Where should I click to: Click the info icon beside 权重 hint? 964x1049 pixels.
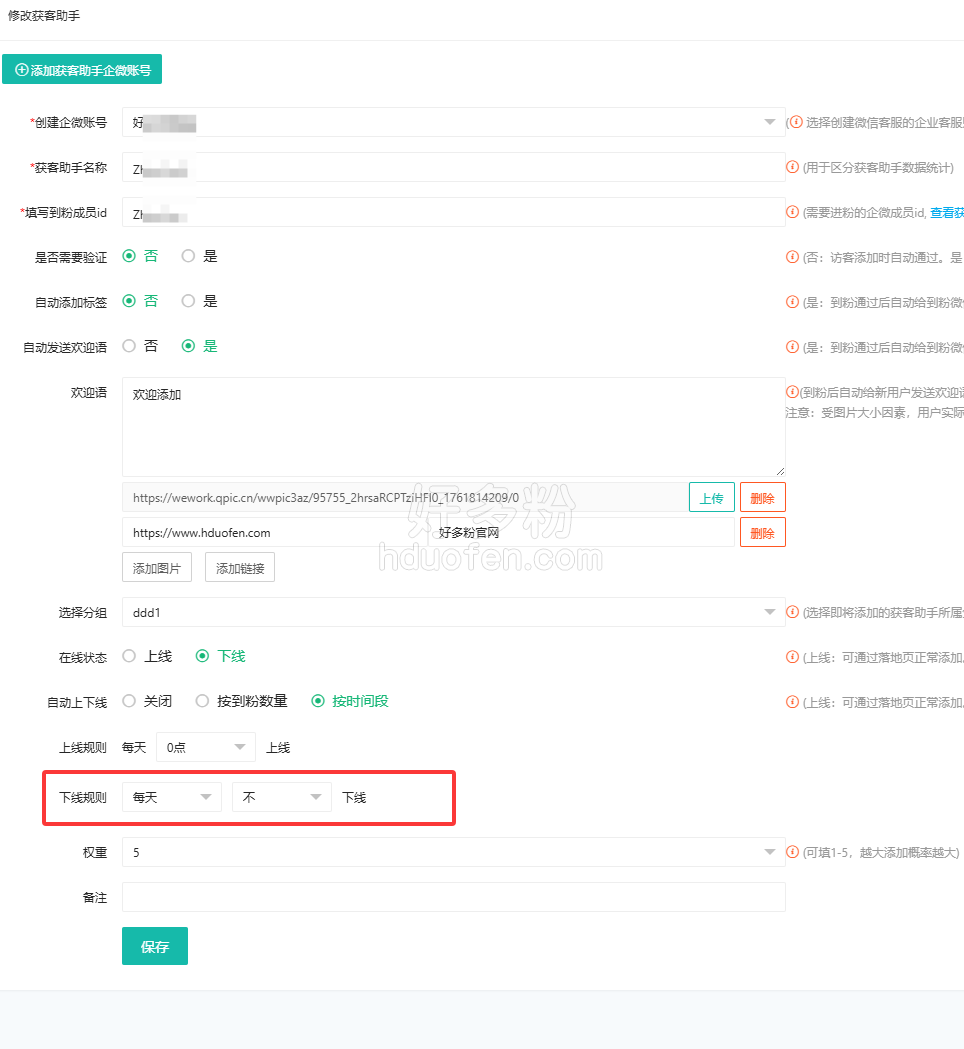point(794,852)
